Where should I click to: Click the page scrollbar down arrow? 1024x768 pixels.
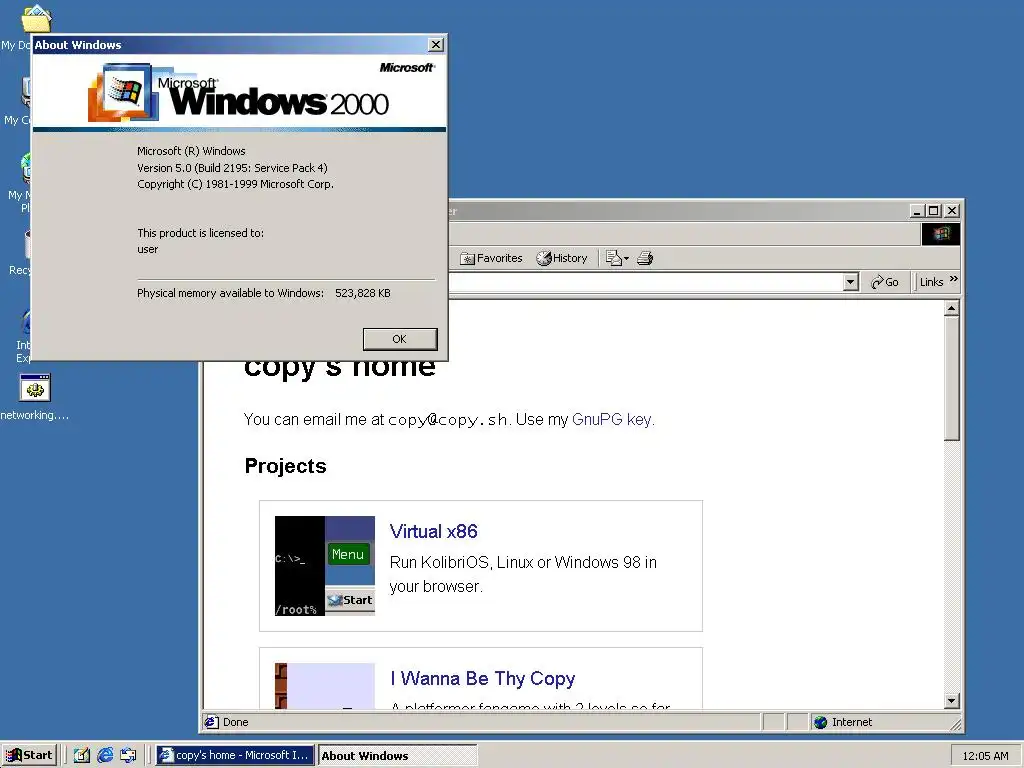coord(952,701)
